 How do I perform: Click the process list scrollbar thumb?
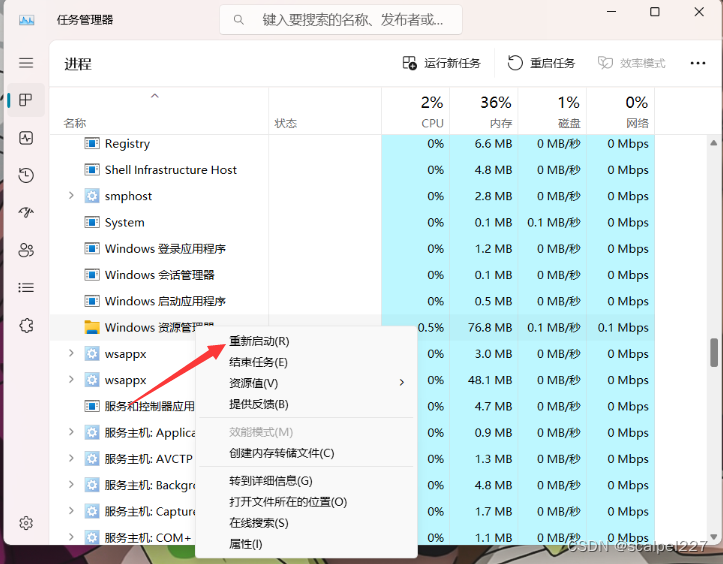pyautogui.click(x=714, y=352)
